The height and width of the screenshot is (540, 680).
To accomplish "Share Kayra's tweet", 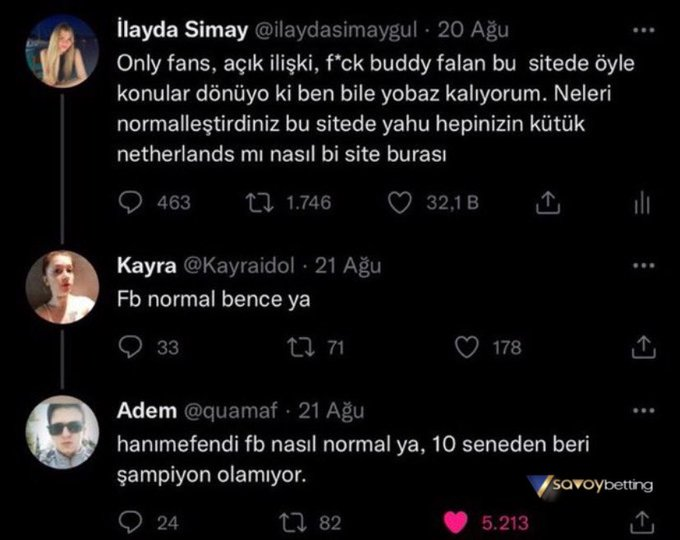I will pyautogui.click(x=643, y=347).
